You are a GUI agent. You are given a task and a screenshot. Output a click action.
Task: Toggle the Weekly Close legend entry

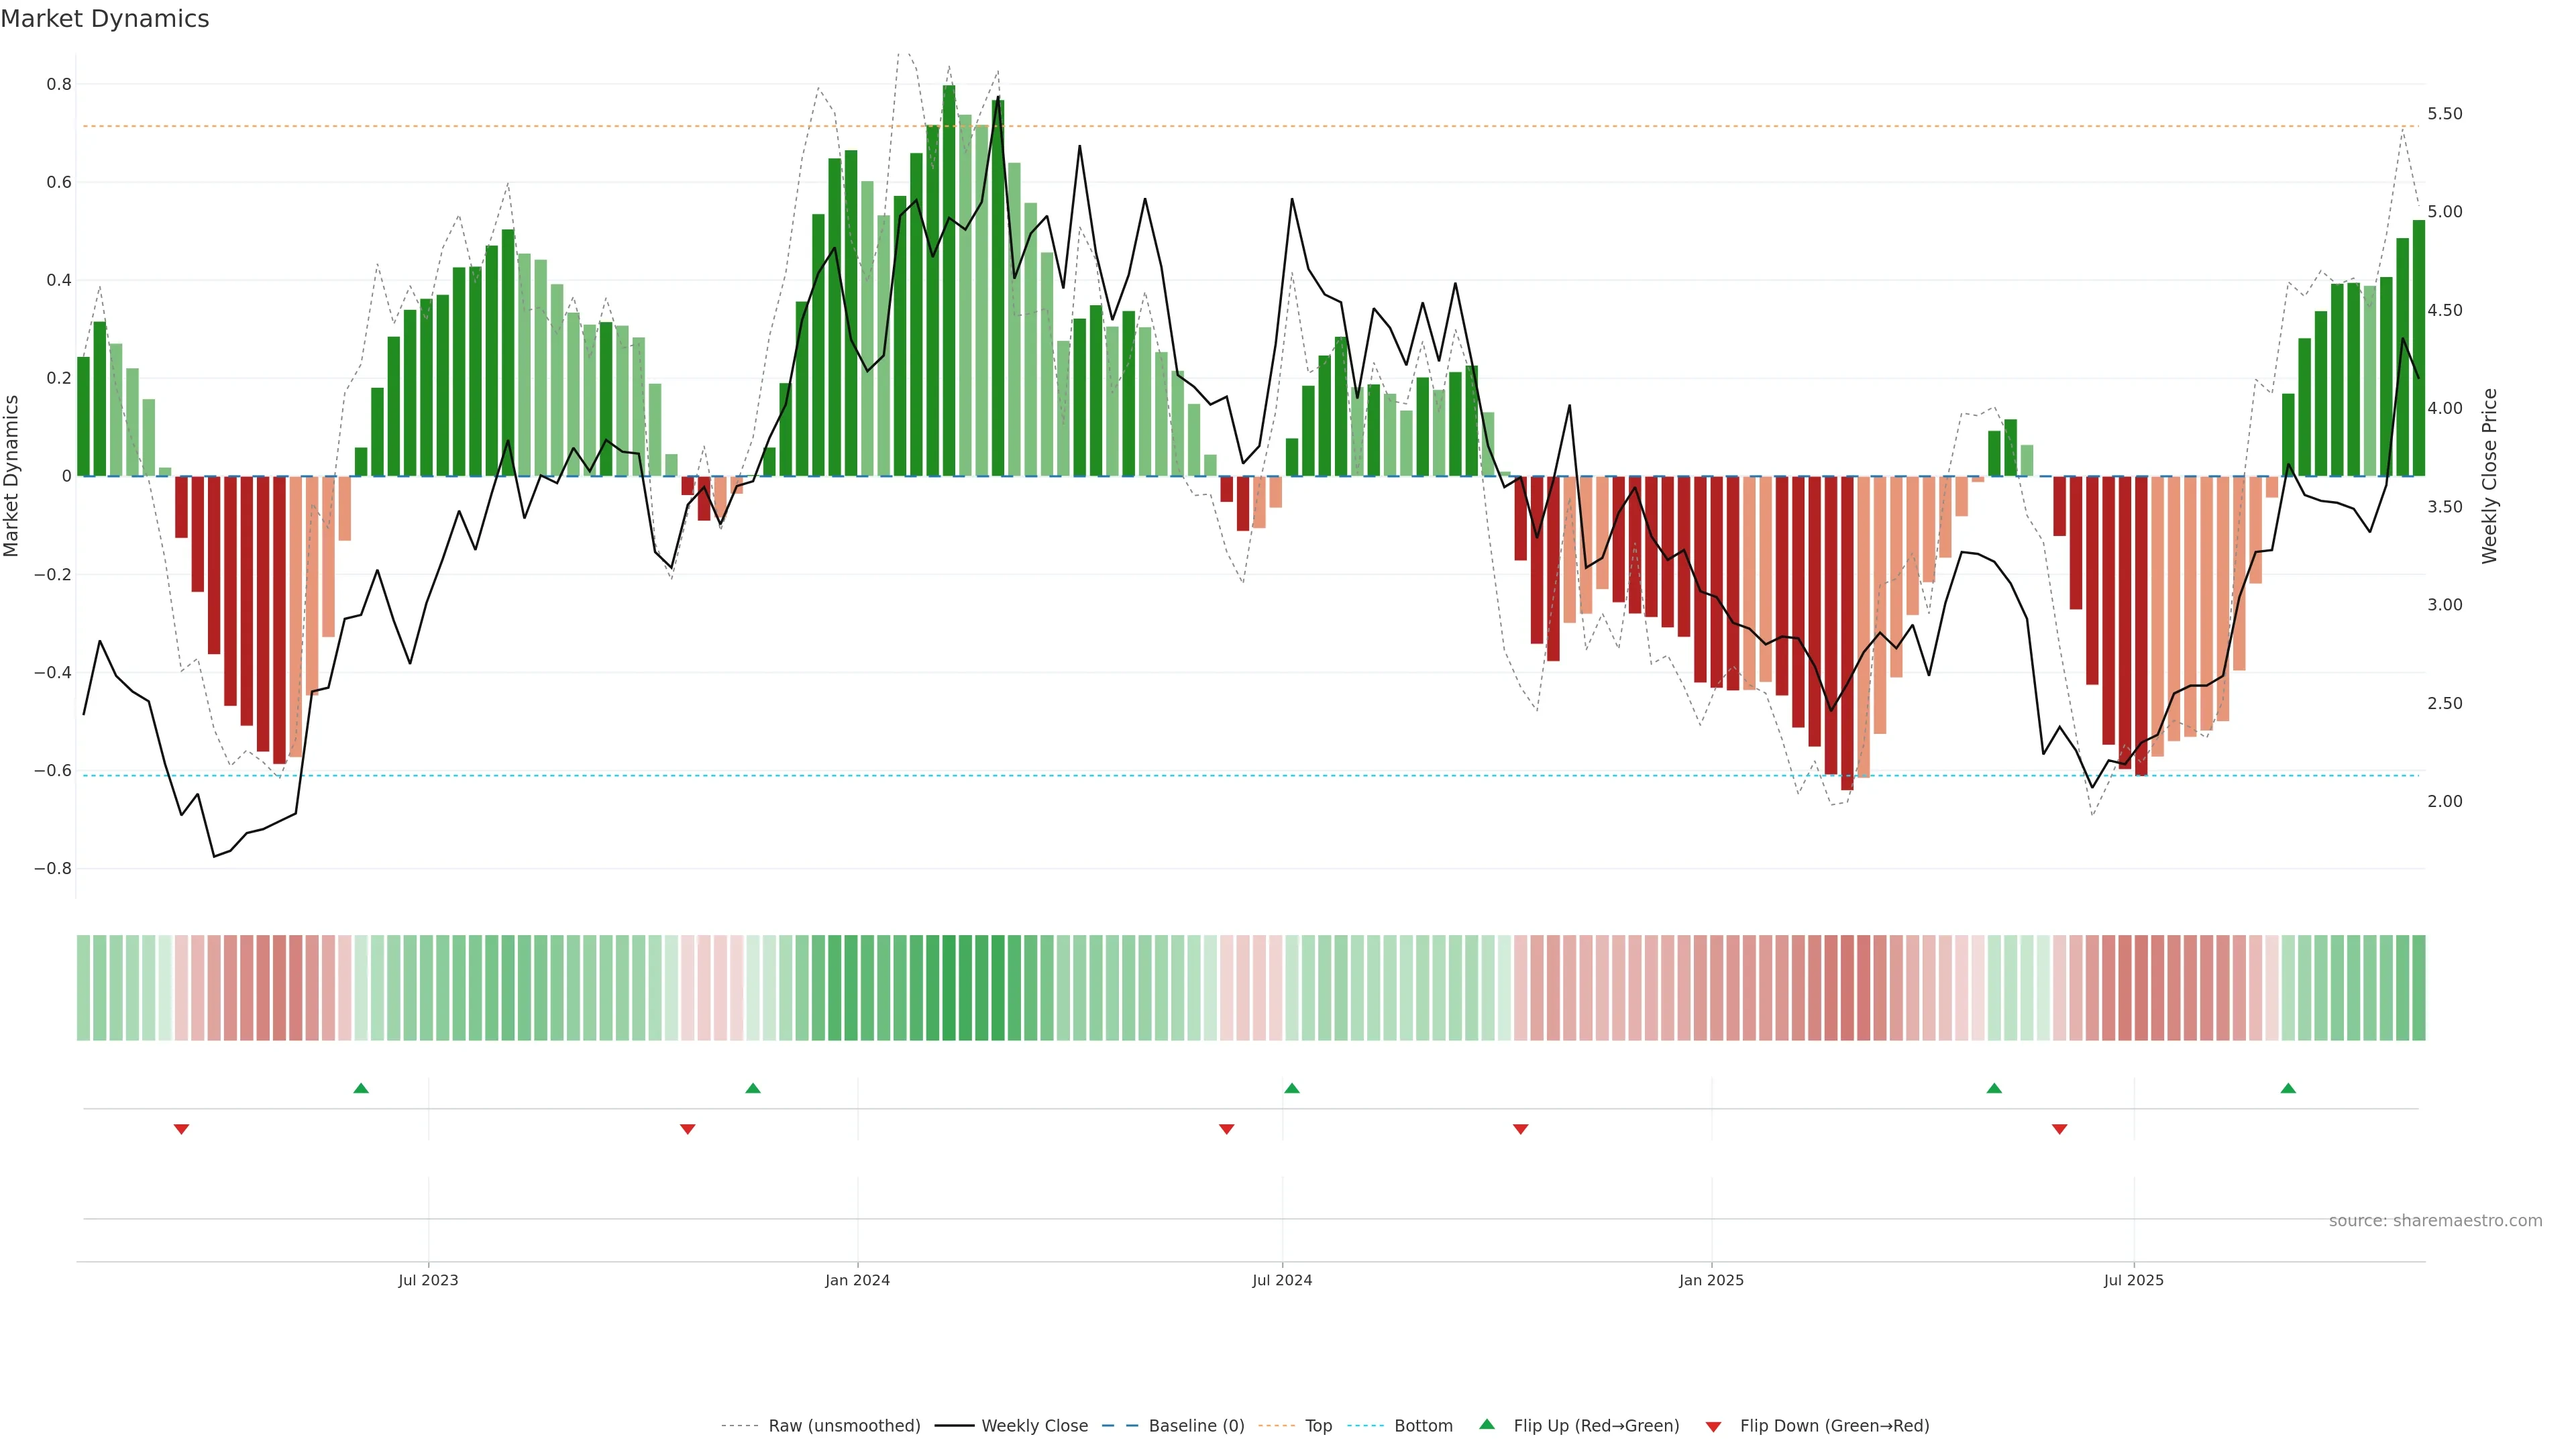pyautogui.click(x=1034, y=1426)
